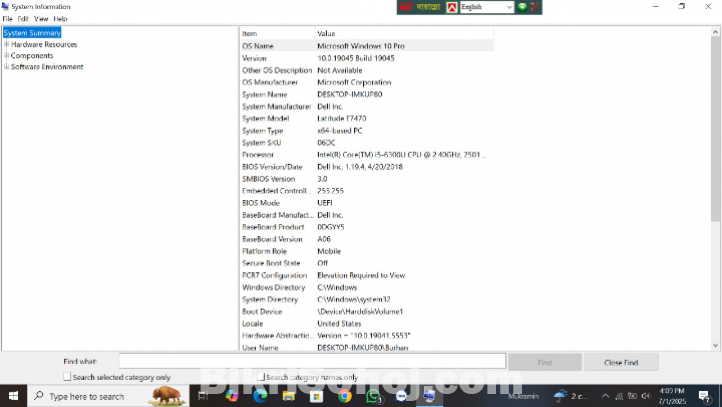Open the English language dropdown in Bijoy bar
This screenshot has height=407, width=722.
coord(487,7)
